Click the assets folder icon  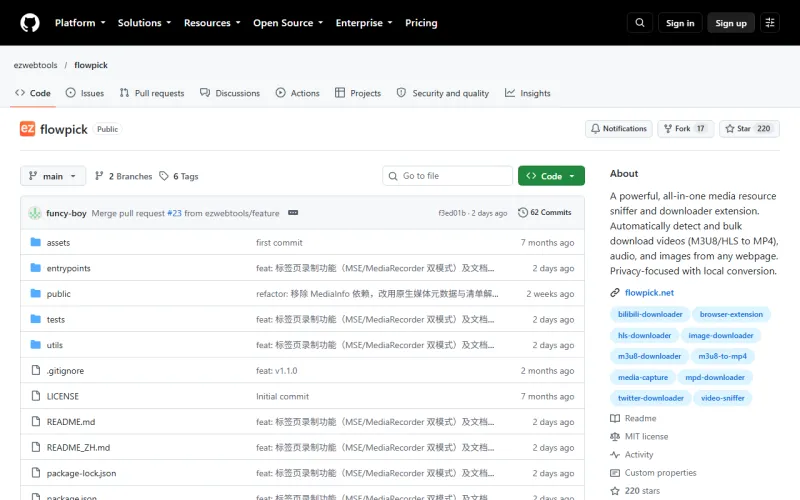pyautogui.click(x=36, y=242)
